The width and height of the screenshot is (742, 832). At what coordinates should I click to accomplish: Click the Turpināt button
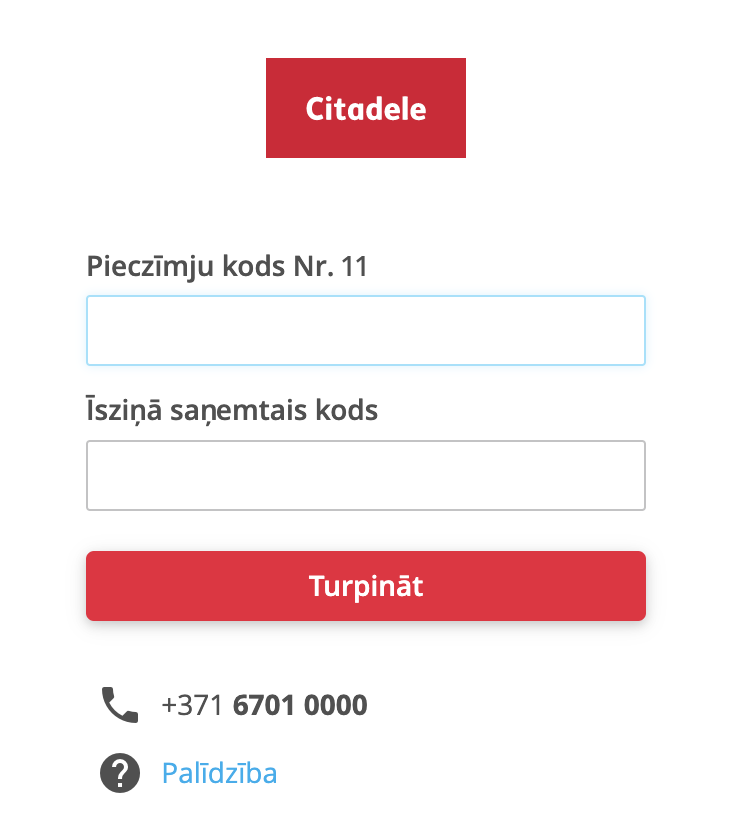366,586
